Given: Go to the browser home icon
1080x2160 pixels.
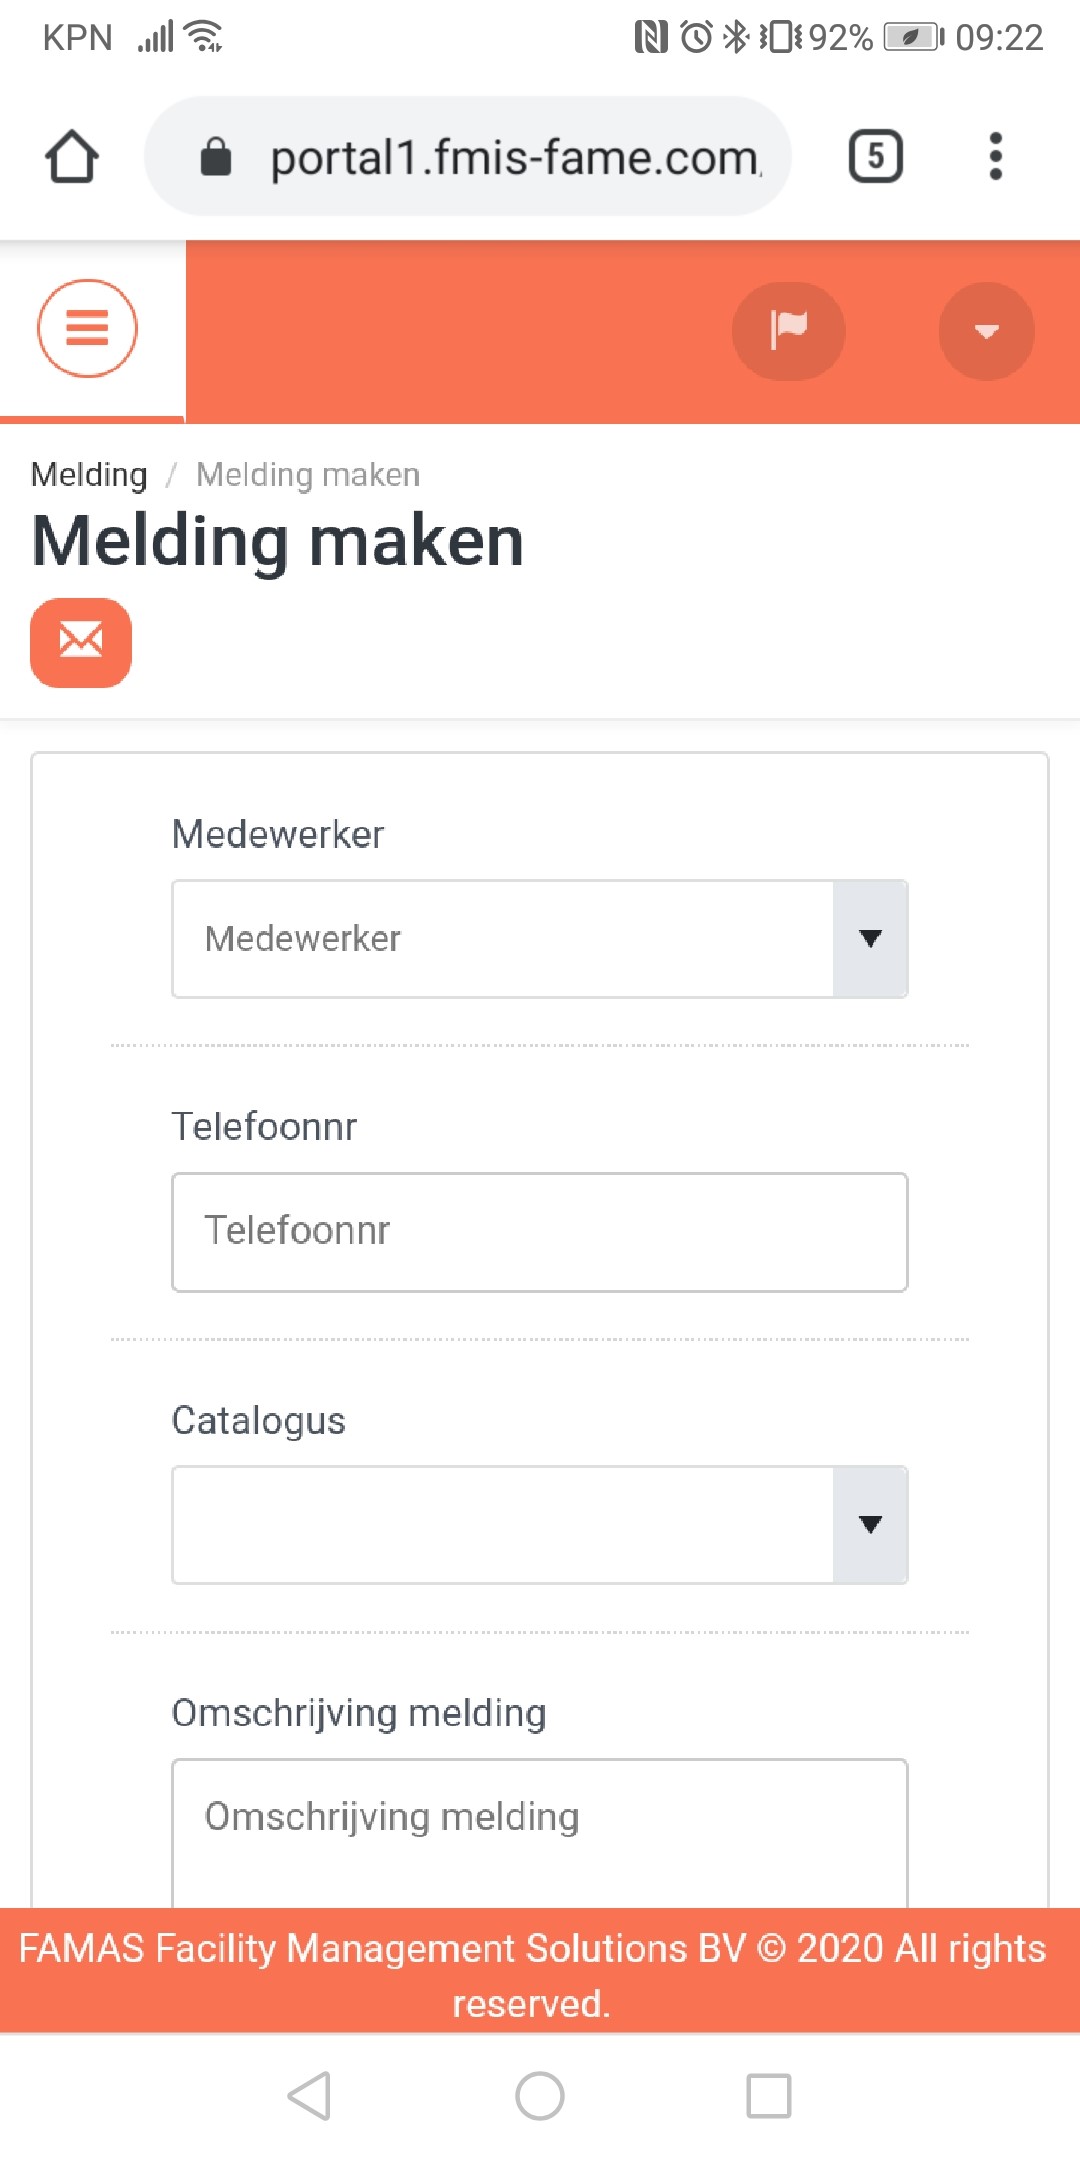Looking at the screenshot, I should tap(72, 157).
